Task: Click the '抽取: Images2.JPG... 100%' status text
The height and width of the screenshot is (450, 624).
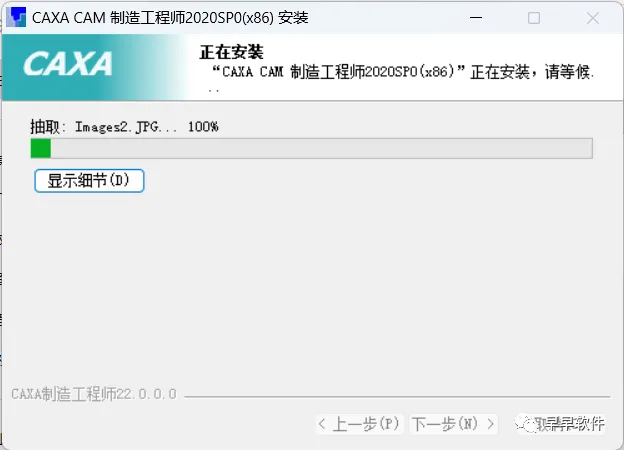Action: 125,127
